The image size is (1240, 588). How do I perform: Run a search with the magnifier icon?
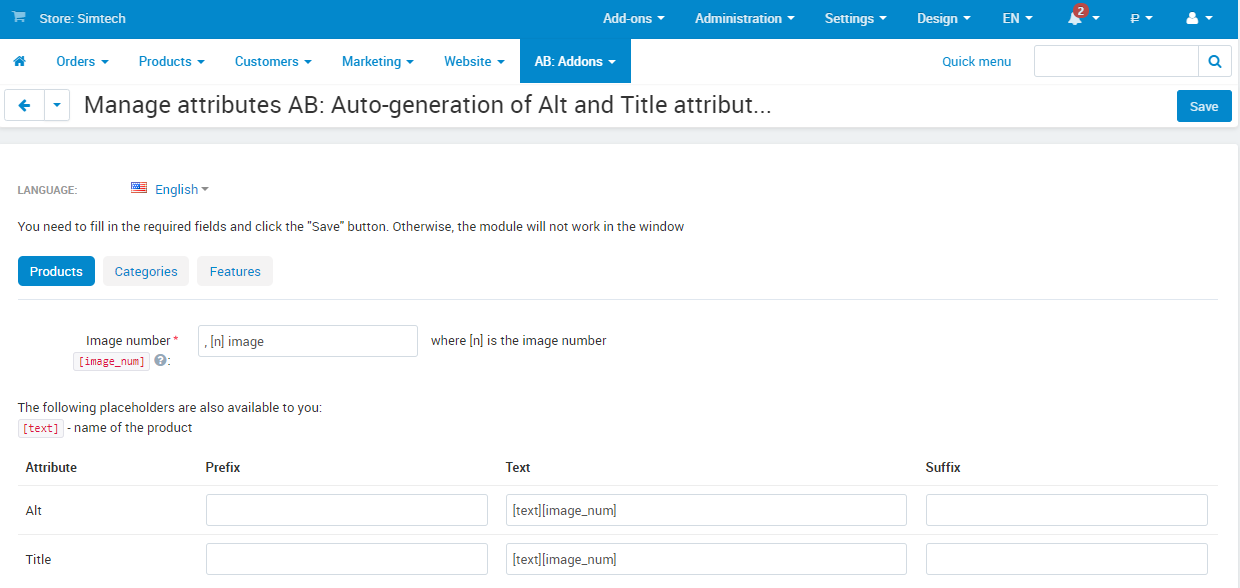(x=1214, y=61)
